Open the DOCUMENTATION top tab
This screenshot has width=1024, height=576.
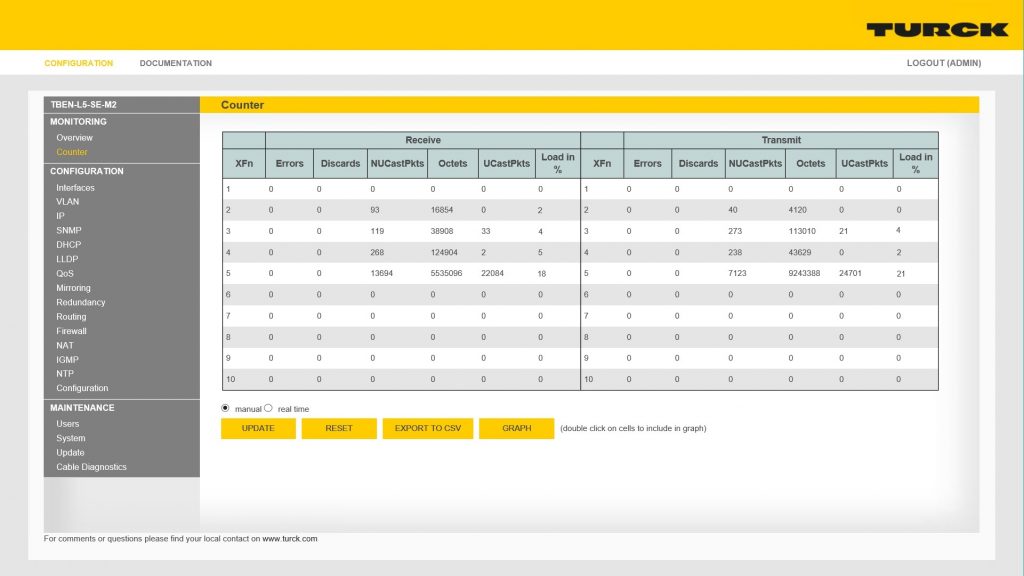pos(175,63)
